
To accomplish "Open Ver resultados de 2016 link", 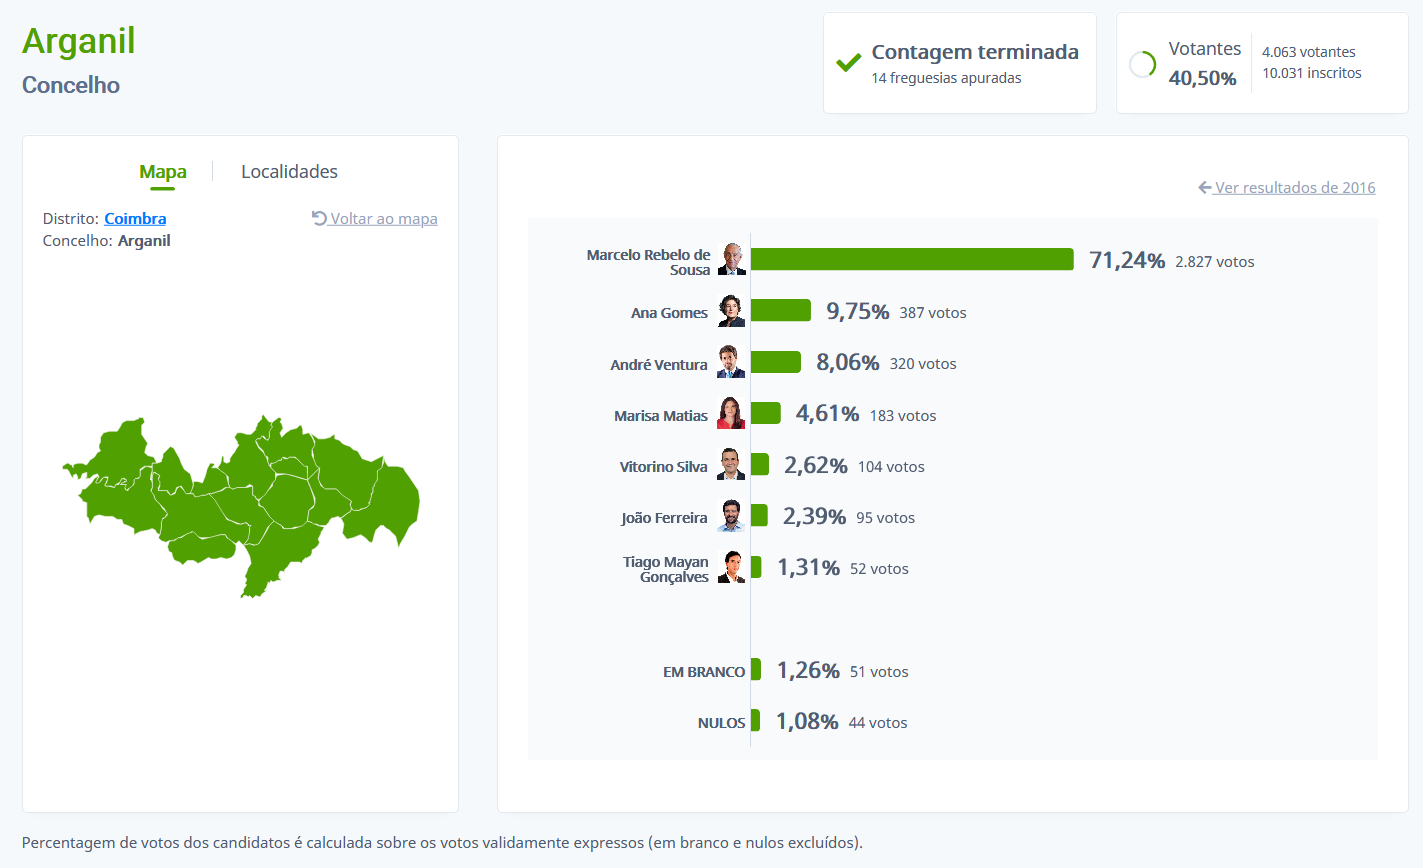I will [1295, 187].
